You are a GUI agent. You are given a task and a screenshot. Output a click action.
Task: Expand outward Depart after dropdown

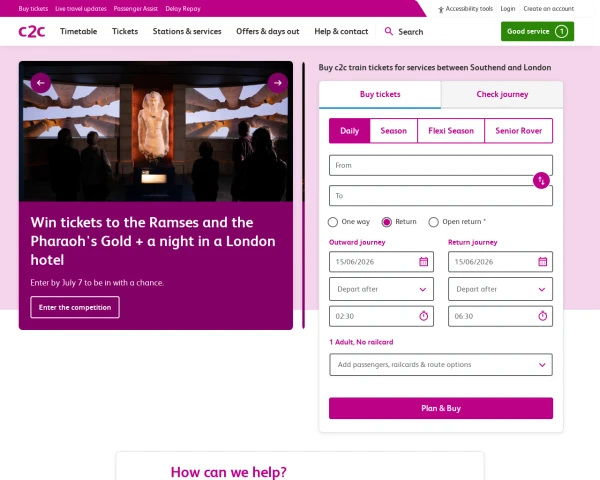point(381,289)
